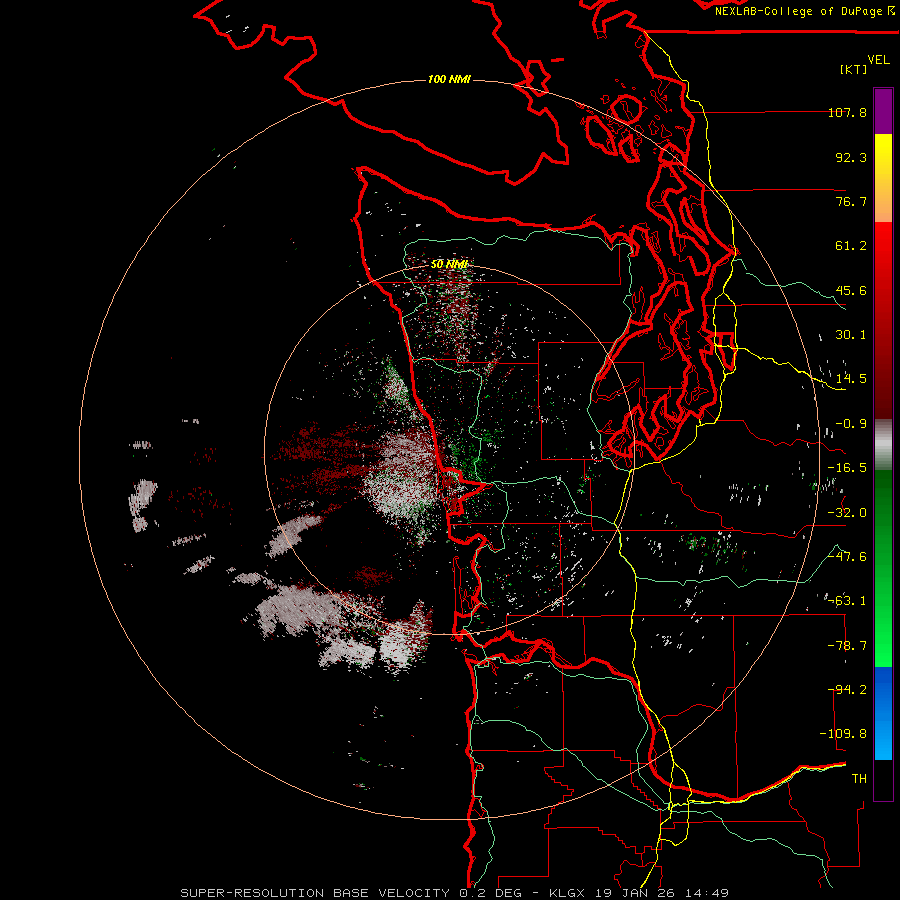The height and width of the screenshot is (900, 900).
Task: Click the VEL legend title
Action: coord(878,60)
